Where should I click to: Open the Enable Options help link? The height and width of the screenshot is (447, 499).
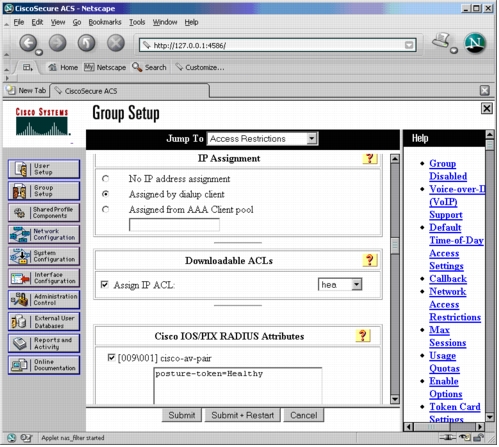446,388
